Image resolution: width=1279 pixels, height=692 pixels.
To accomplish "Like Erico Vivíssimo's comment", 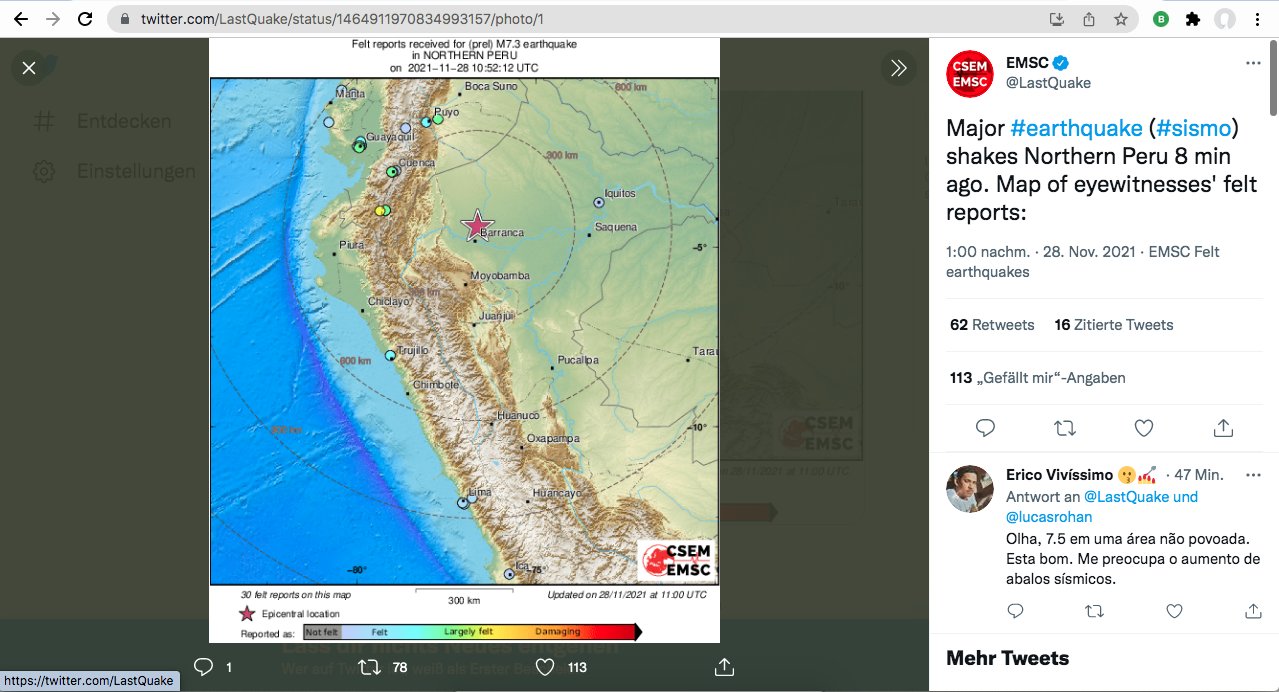I will 1174,611.
